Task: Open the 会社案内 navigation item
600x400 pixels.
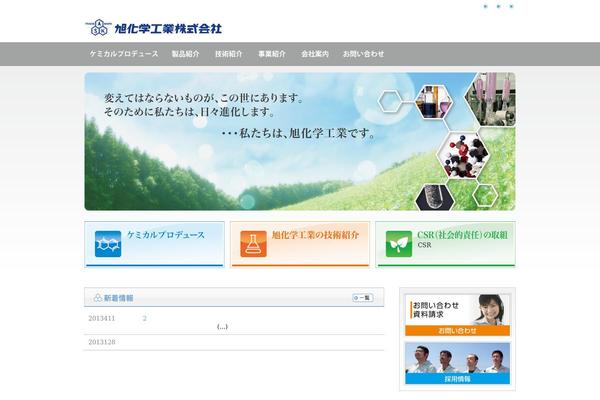Action: (315, 54)
